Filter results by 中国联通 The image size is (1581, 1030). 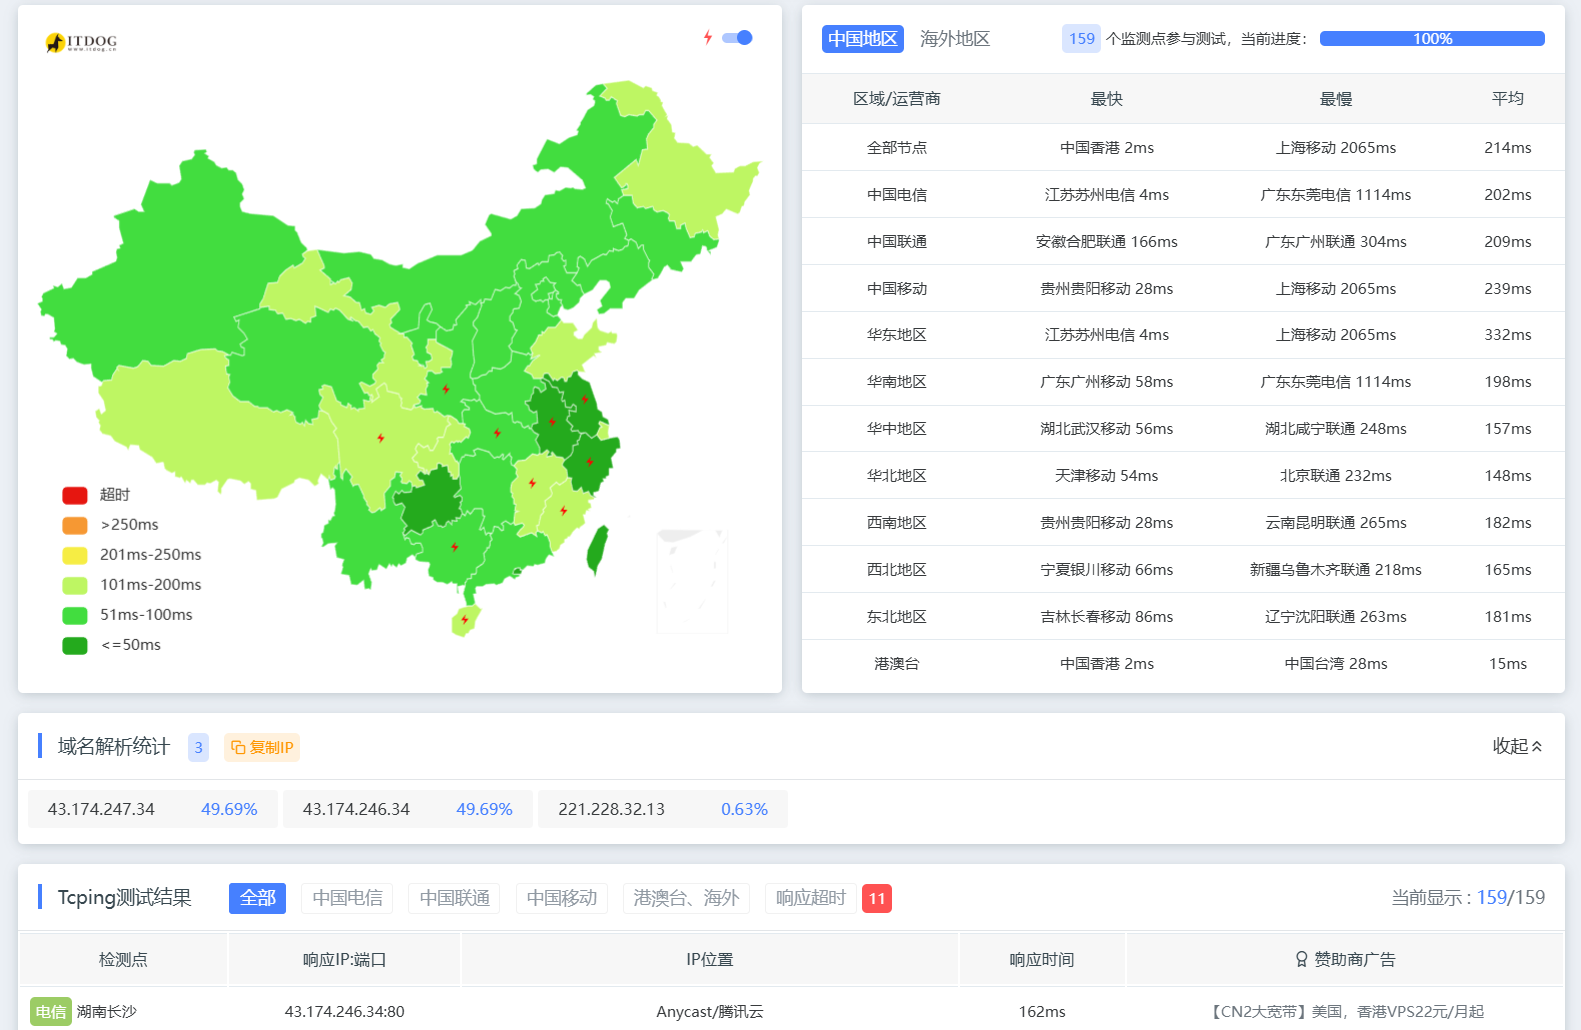pos(454,898)
